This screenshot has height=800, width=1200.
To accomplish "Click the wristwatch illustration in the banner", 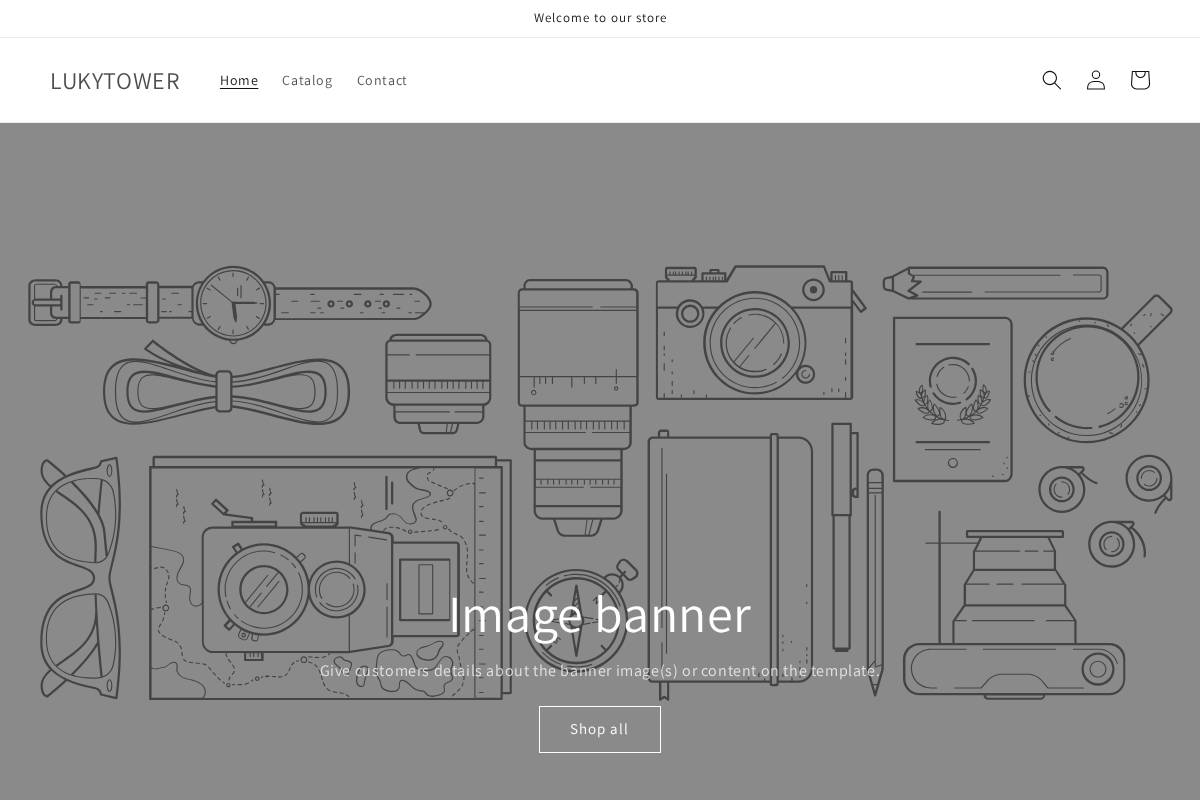I will pos(233,300).
